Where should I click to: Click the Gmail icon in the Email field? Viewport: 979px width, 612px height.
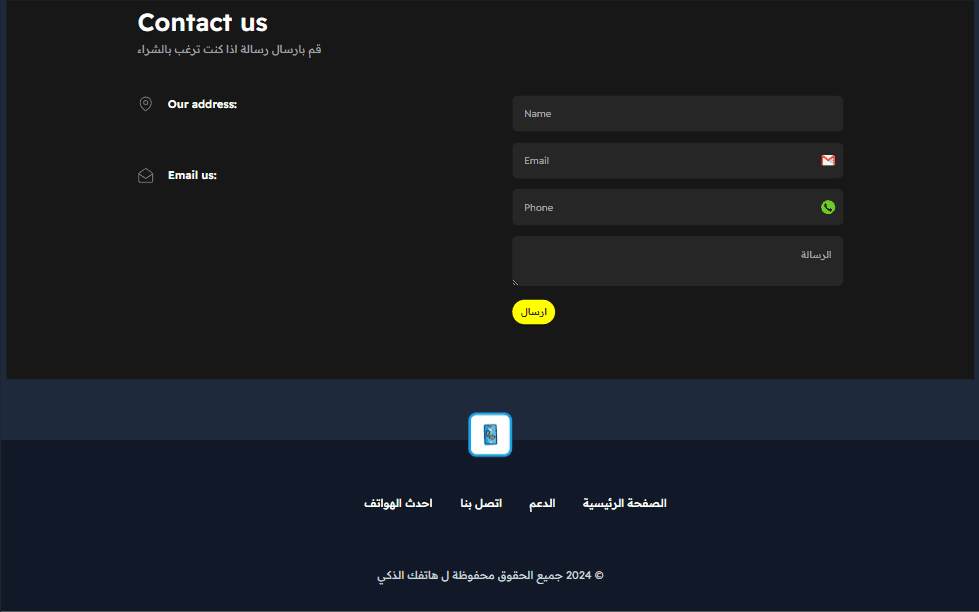[x=828, y=160]
